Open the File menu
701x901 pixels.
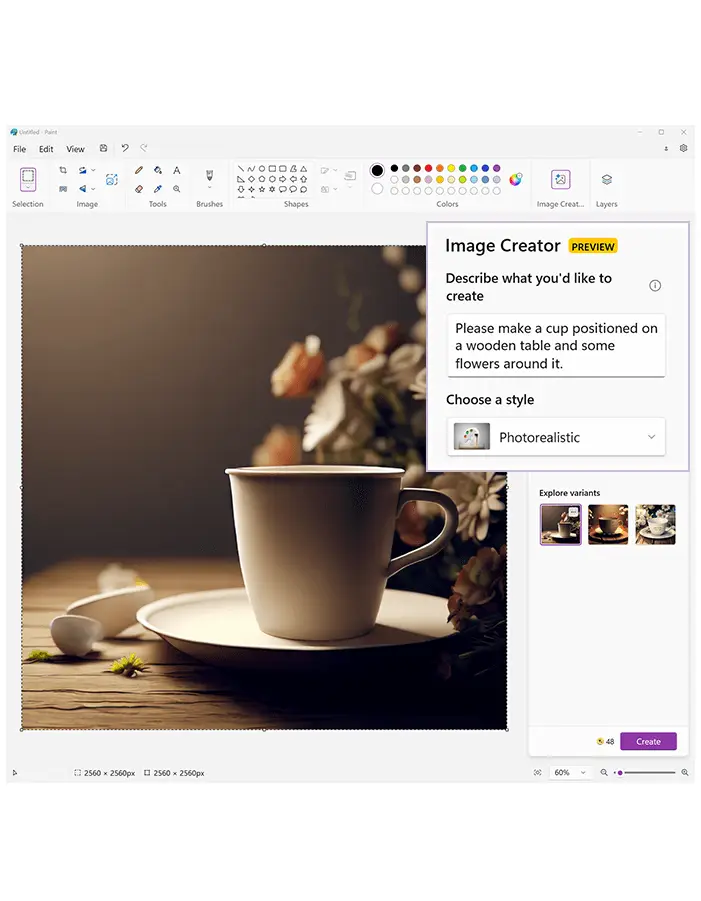[x=20, y=149]
